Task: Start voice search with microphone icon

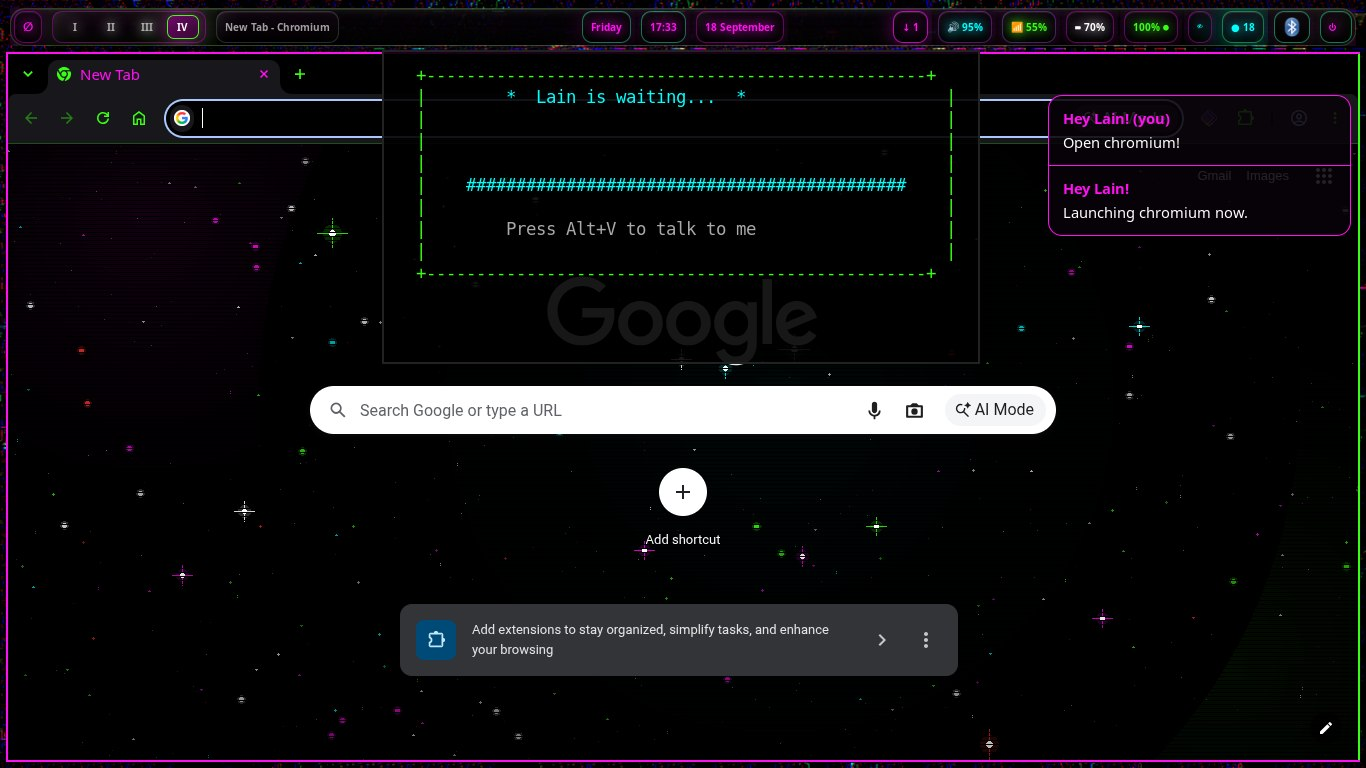Action: point(874,410)
